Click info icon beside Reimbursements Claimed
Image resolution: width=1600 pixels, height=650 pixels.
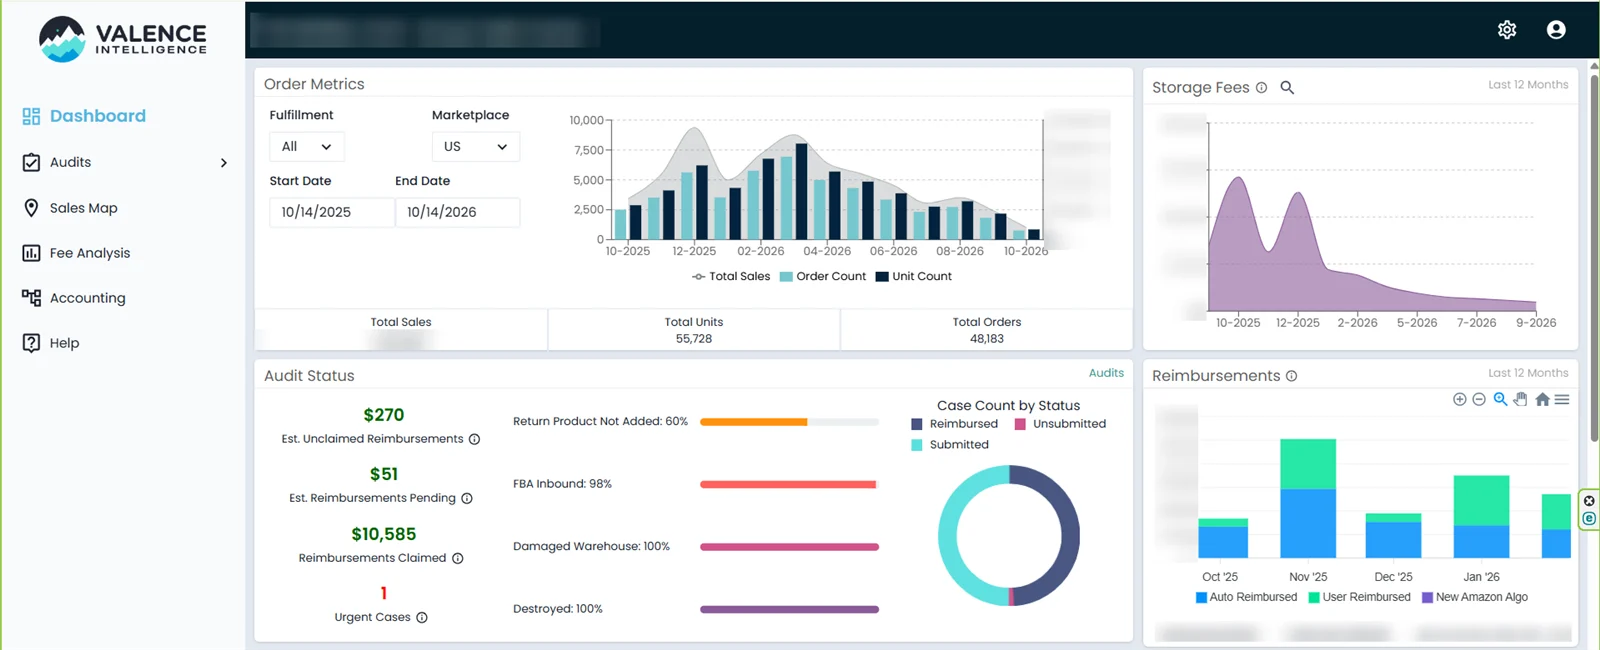pos(457,558)
